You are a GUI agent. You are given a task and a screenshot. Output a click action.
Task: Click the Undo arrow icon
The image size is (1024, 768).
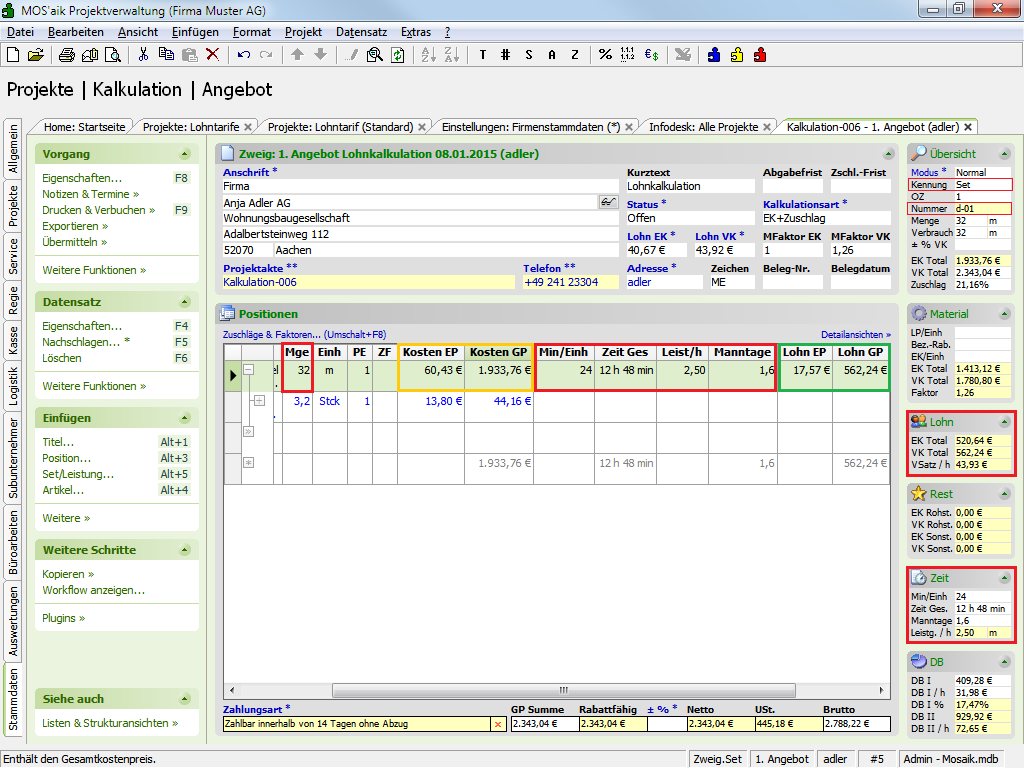[243, 55]
